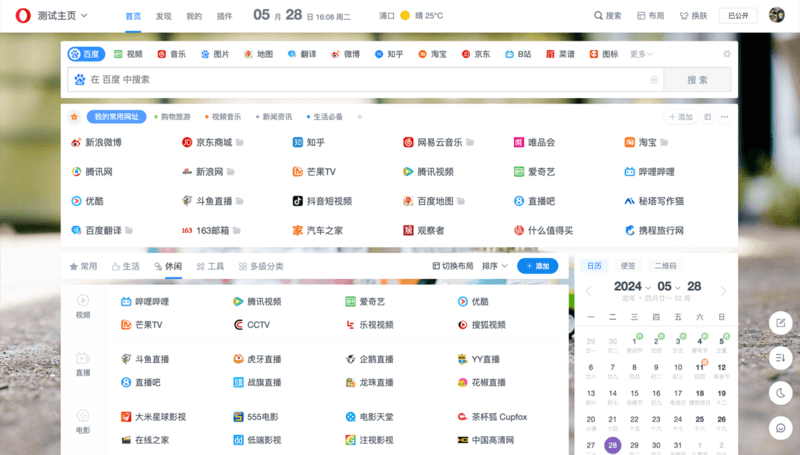Click the 新浪微博 site icon
800x455 pixels.
pyautogui.click(x=76, y=142)
